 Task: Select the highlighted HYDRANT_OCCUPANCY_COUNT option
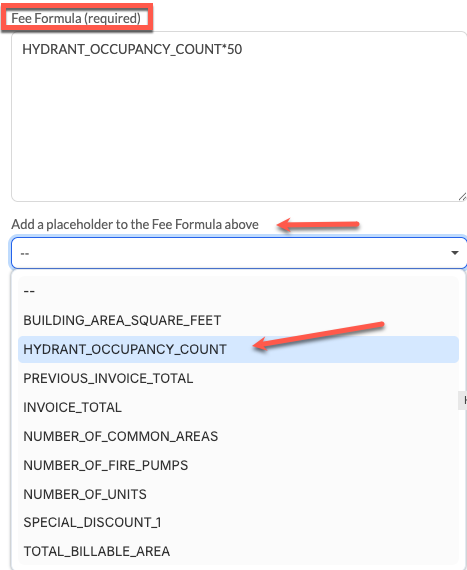[238, 349]
